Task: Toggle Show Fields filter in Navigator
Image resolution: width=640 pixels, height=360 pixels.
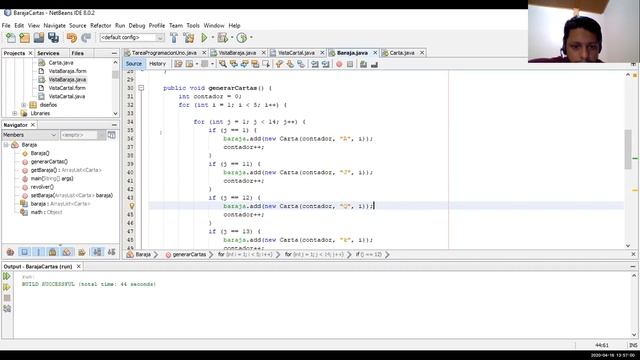Action: pyautogui.click(x=24, y=252)
